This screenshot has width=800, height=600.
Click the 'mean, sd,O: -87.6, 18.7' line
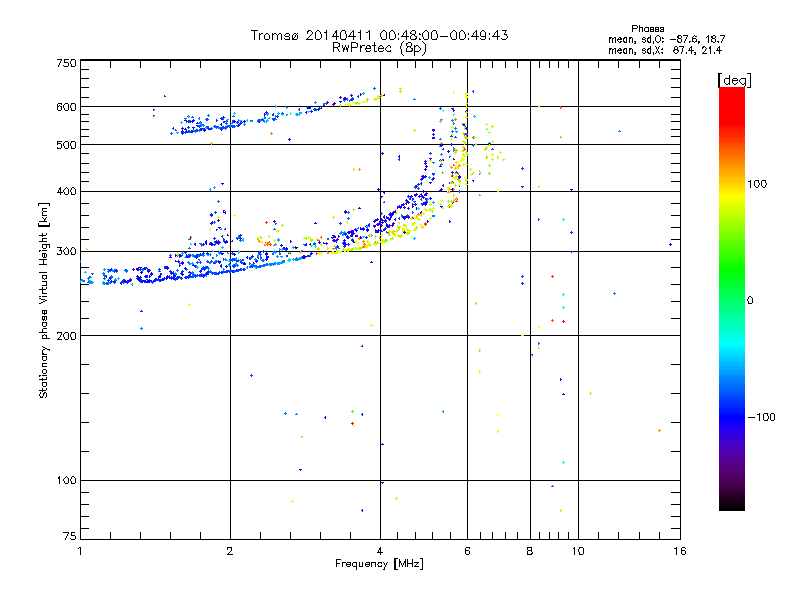[x=666, y=39]
